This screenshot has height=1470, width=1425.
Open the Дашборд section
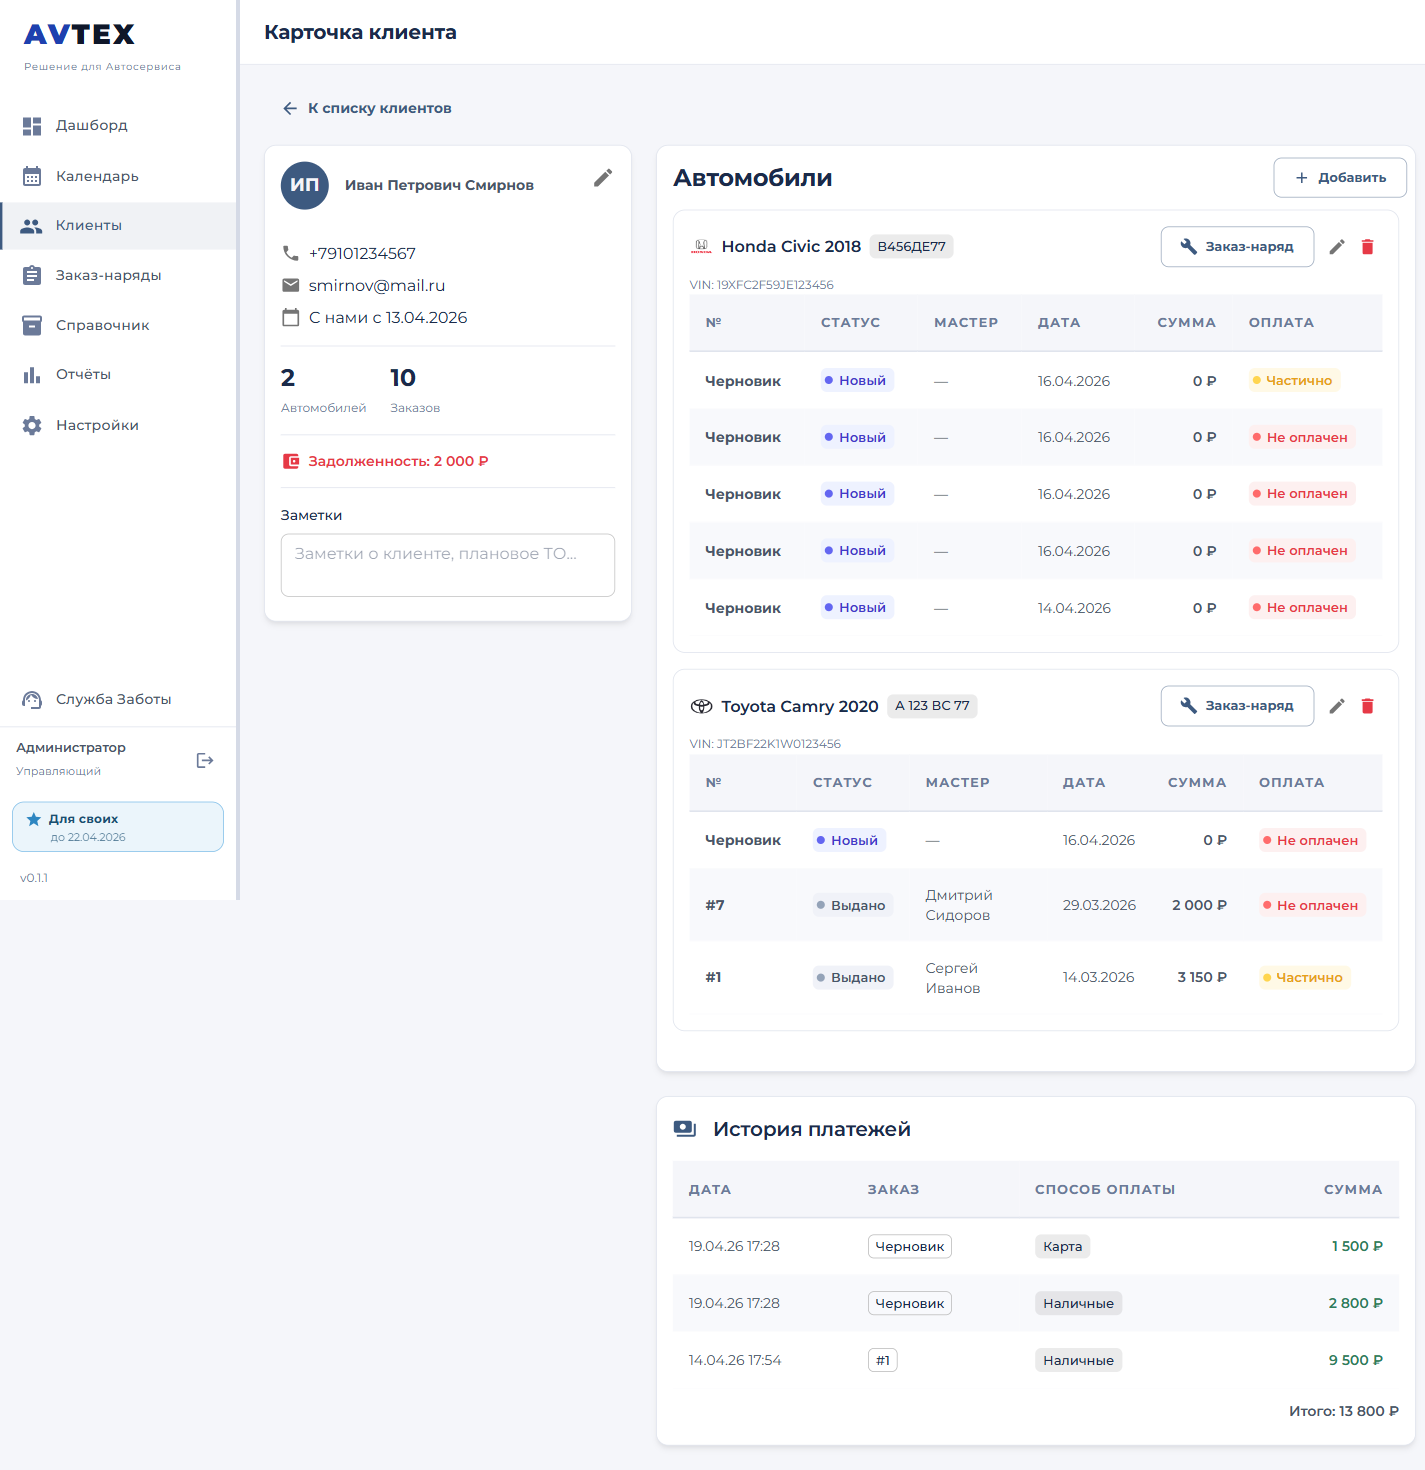coord(91,126)
